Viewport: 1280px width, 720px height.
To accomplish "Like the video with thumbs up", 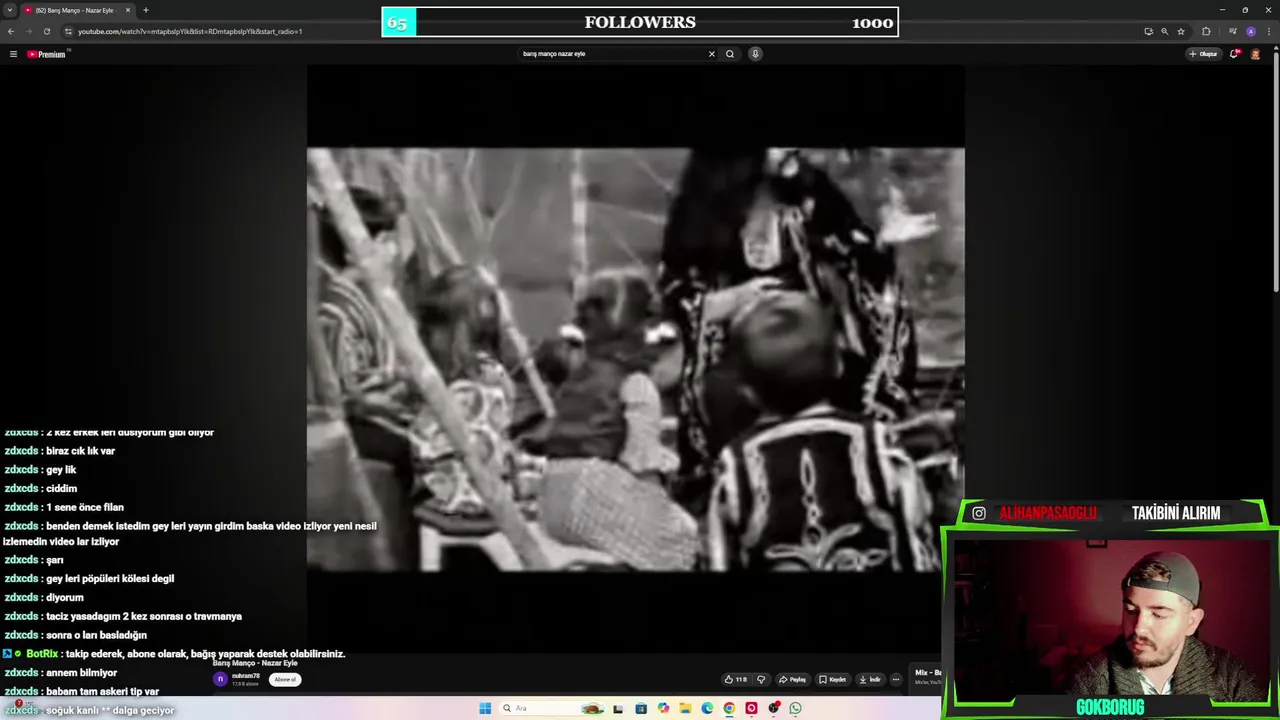I will [735, 679].
